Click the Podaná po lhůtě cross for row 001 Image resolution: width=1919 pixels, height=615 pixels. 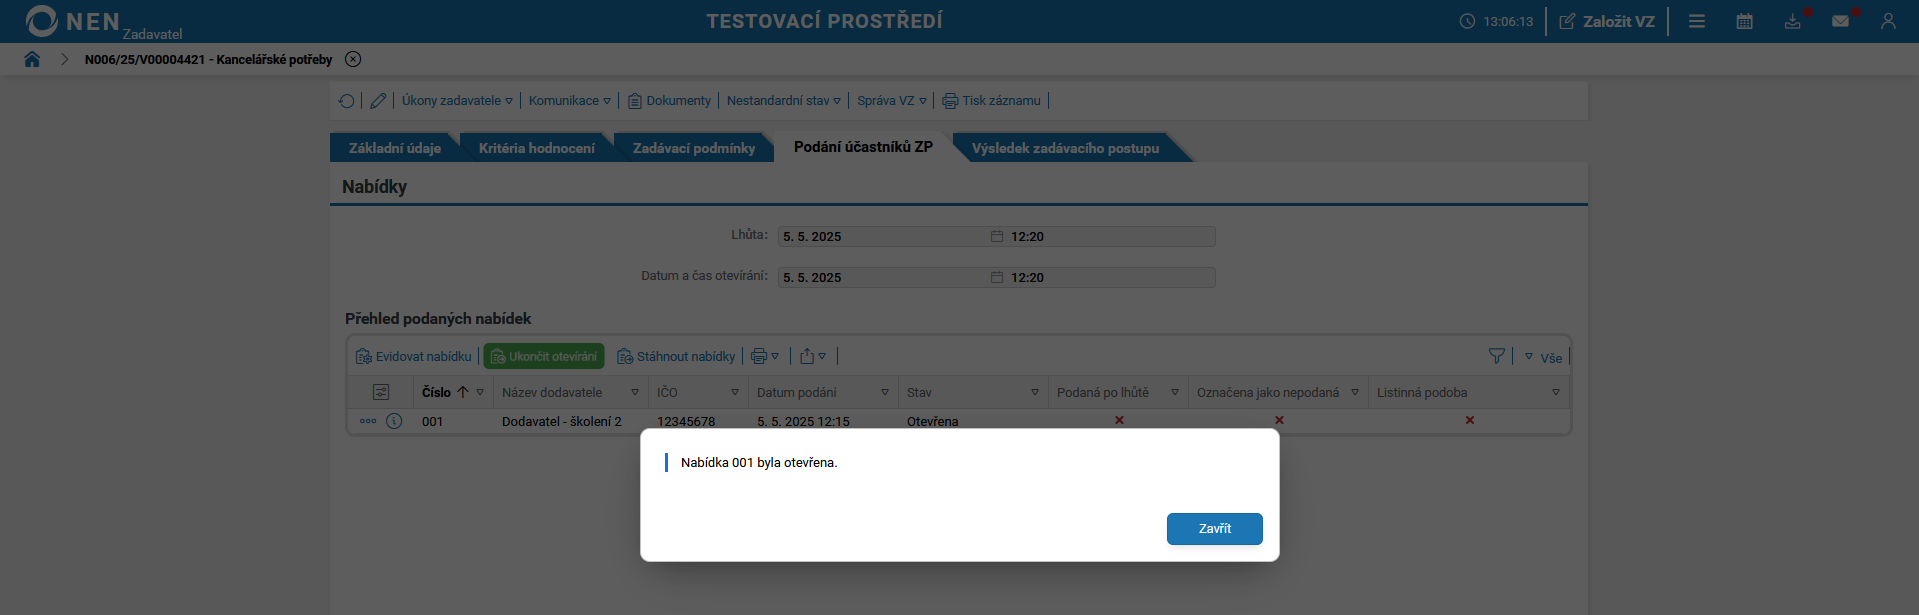tap(1119, 420)
